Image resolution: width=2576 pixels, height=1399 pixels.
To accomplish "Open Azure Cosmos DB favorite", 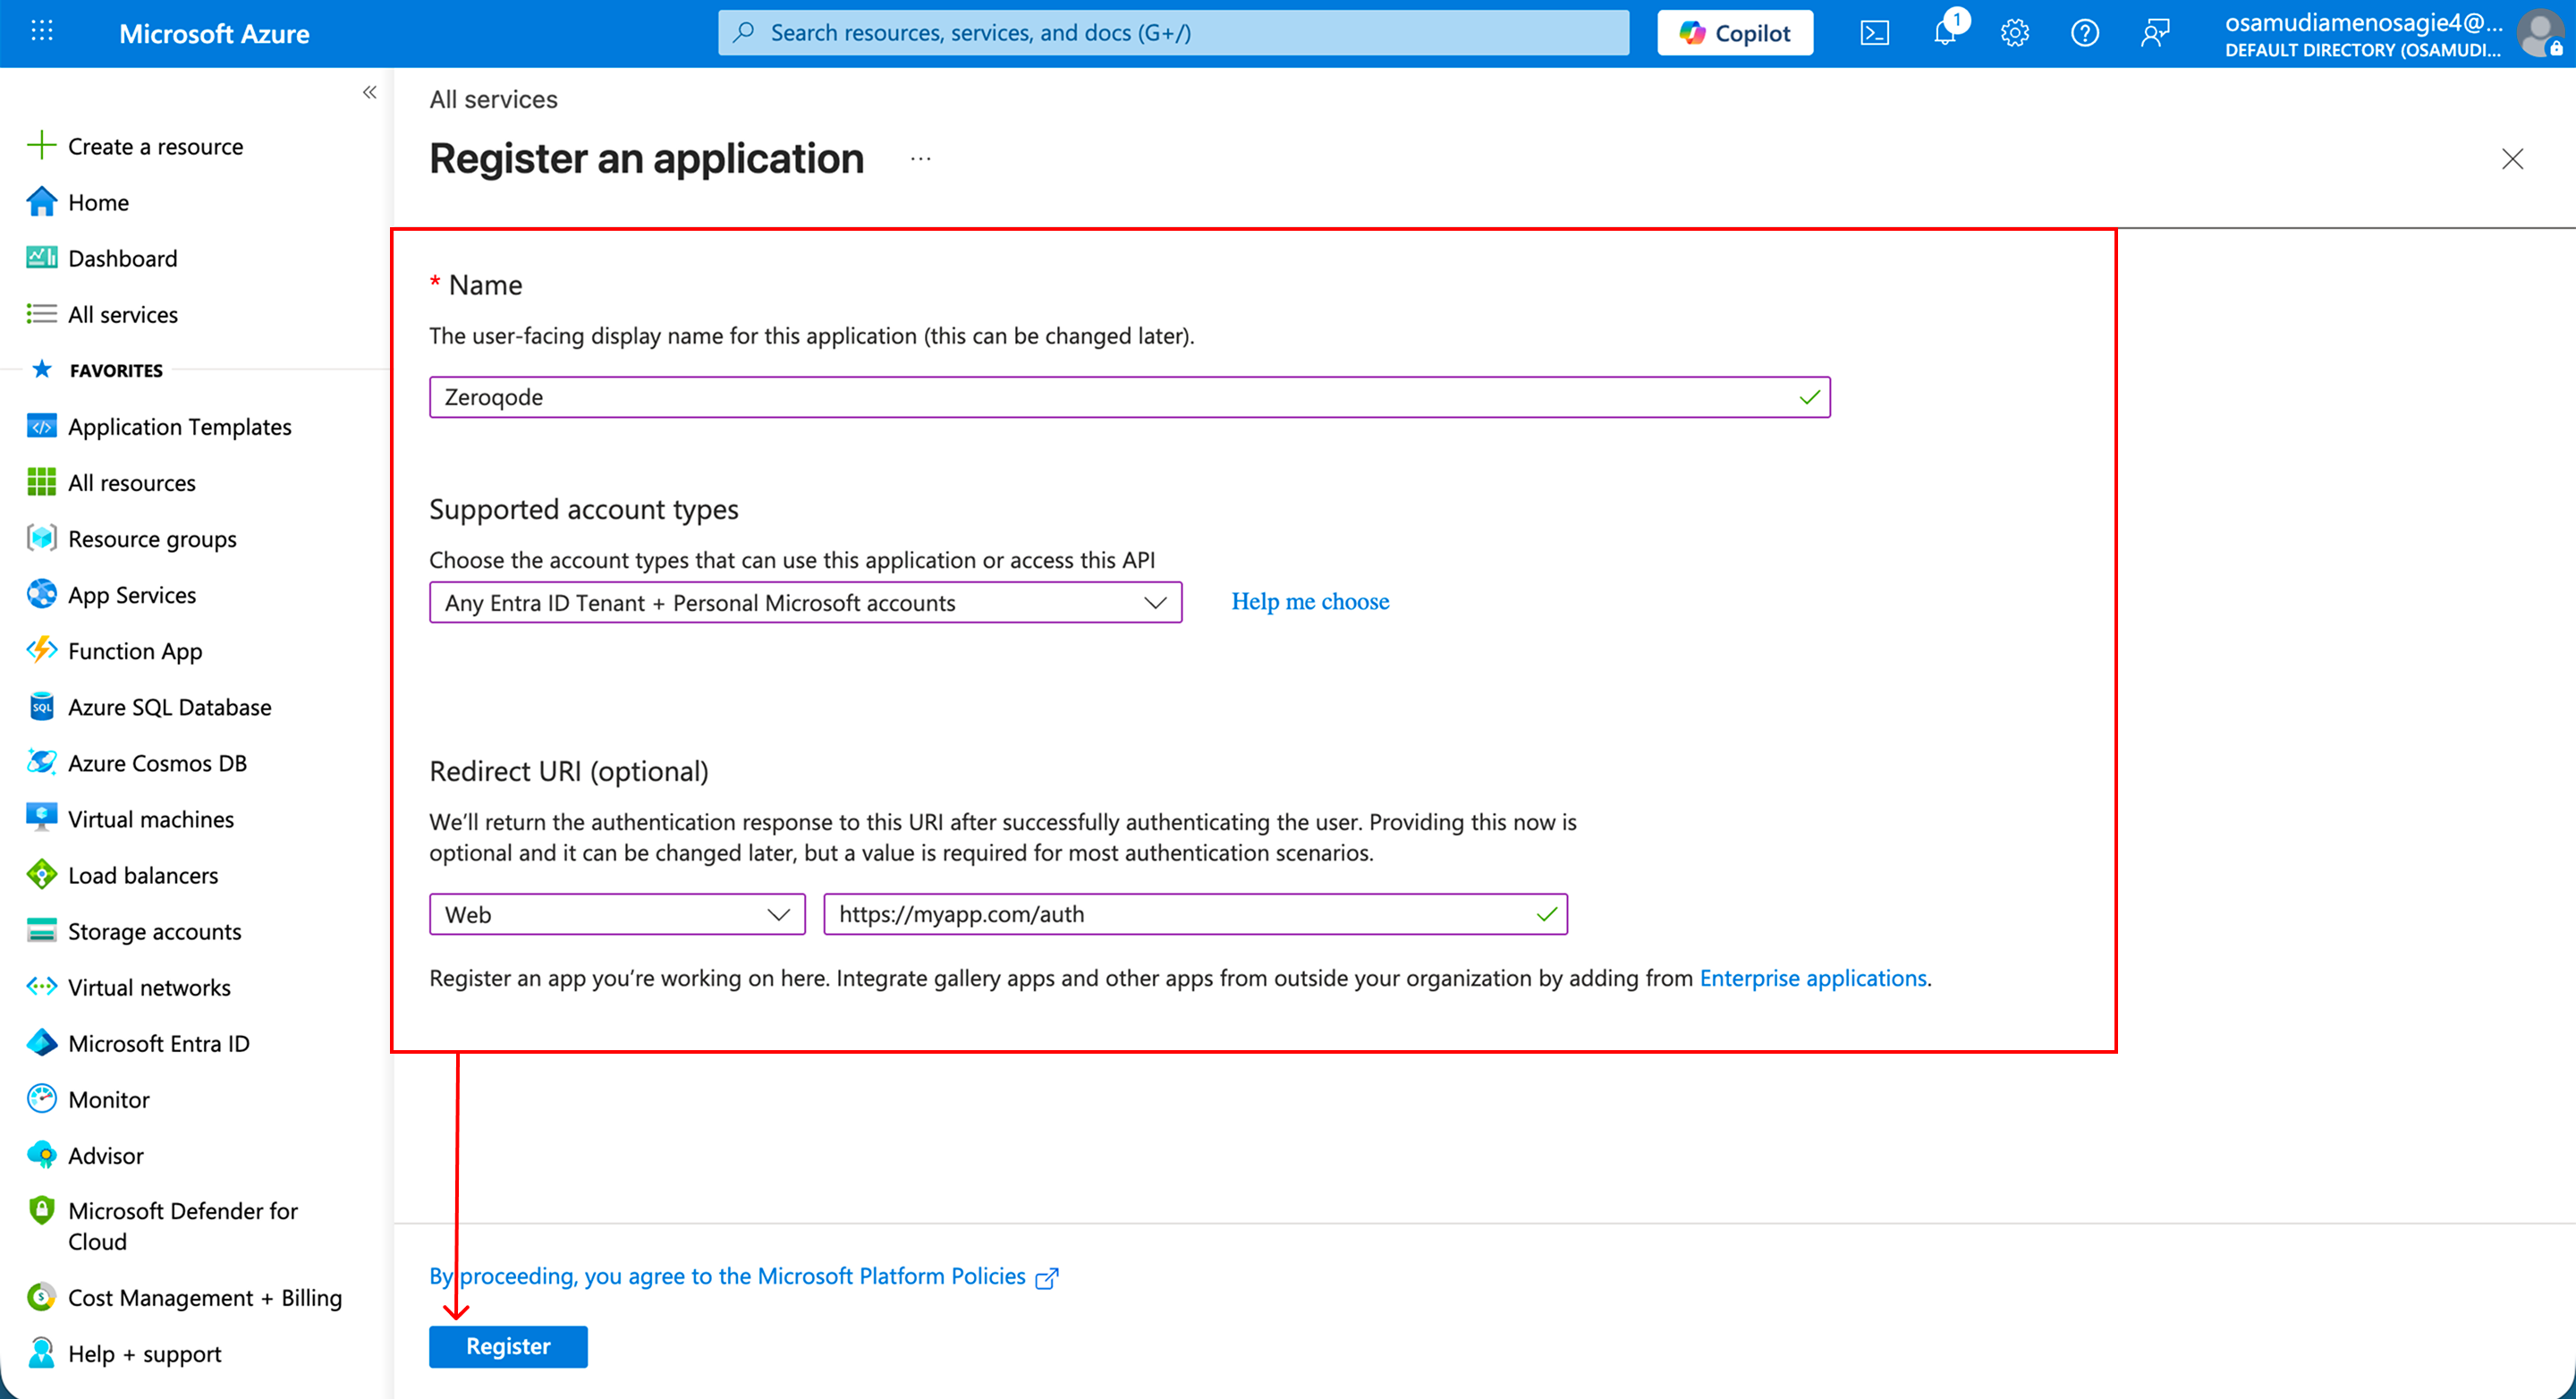I will (x=157, y=763).
